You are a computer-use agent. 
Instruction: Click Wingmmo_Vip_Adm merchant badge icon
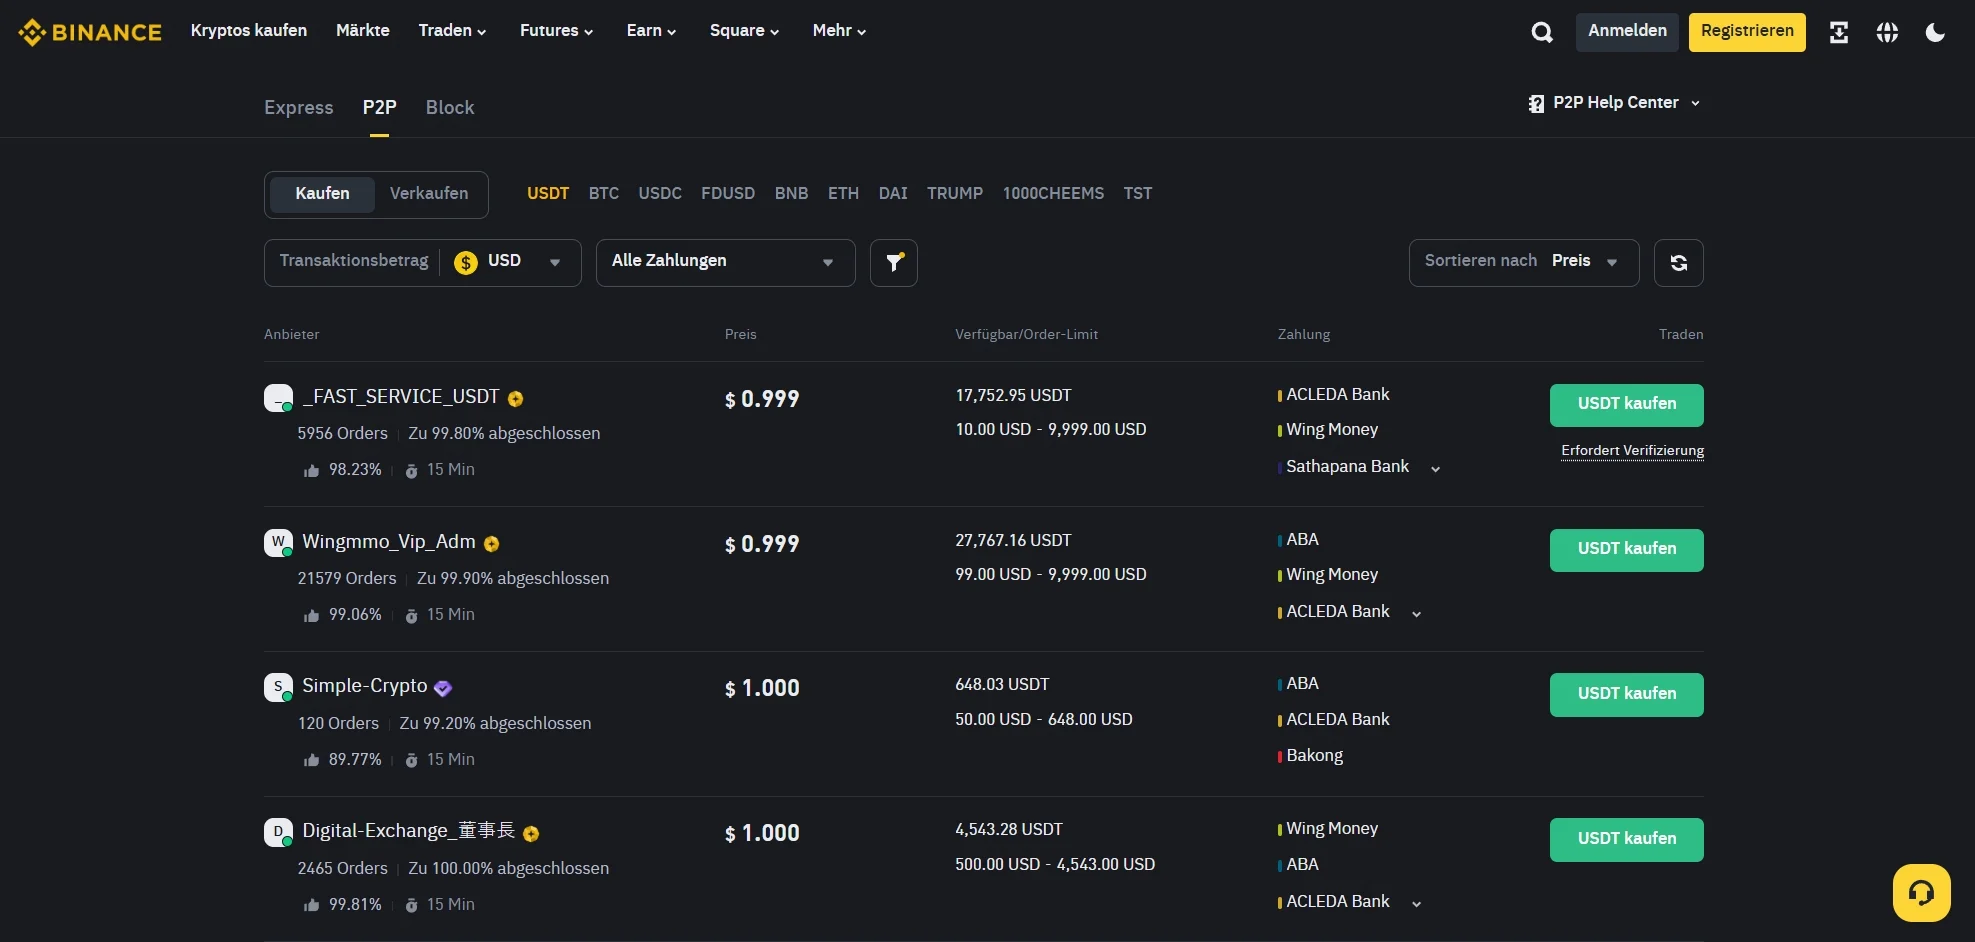[492, 543]
